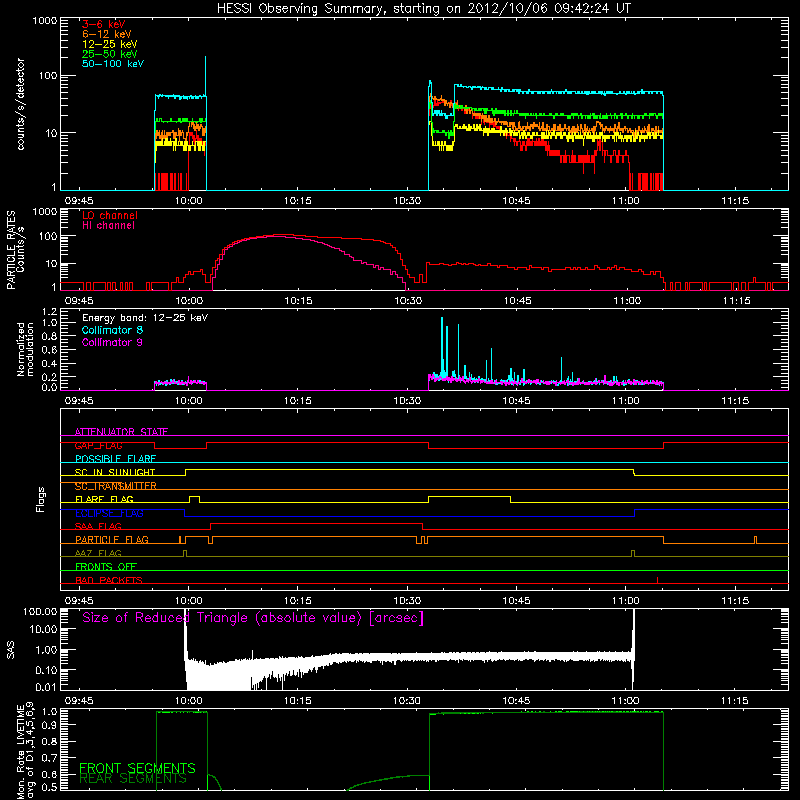The height and width of the screenshot is (800, 800).
Task: Select the 6-12 keV legend label
Action: 107,34
